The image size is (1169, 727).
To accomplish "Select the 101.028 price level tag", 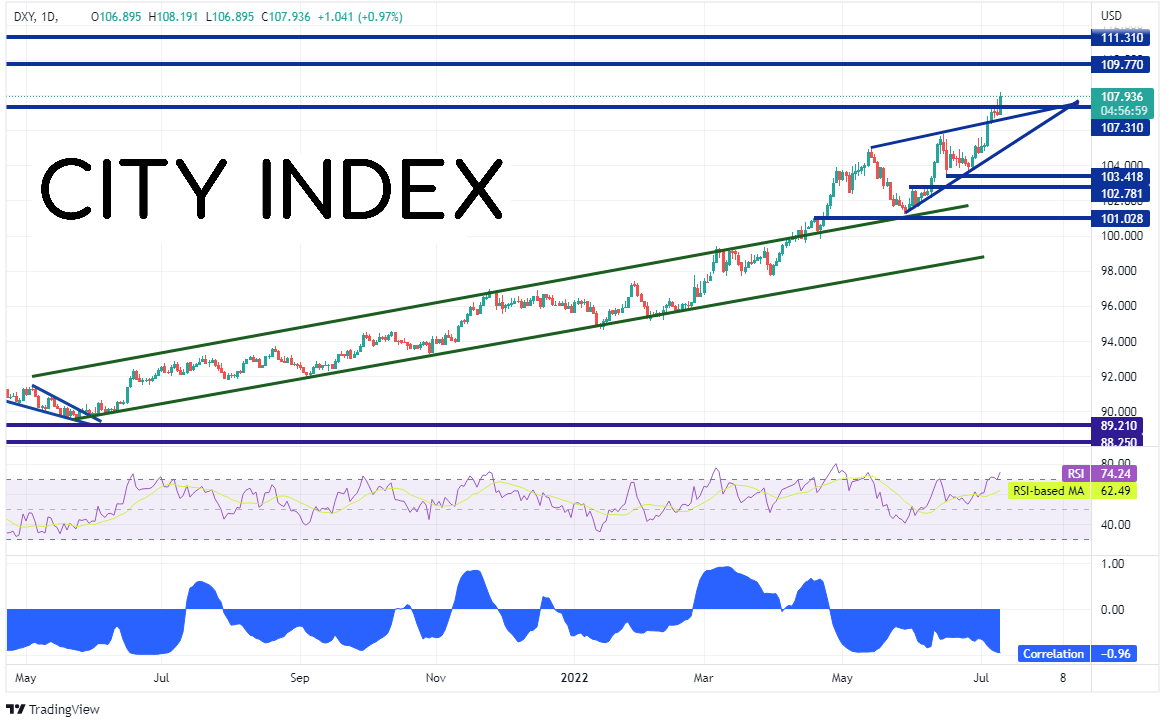I will (x=1121, y=218).
